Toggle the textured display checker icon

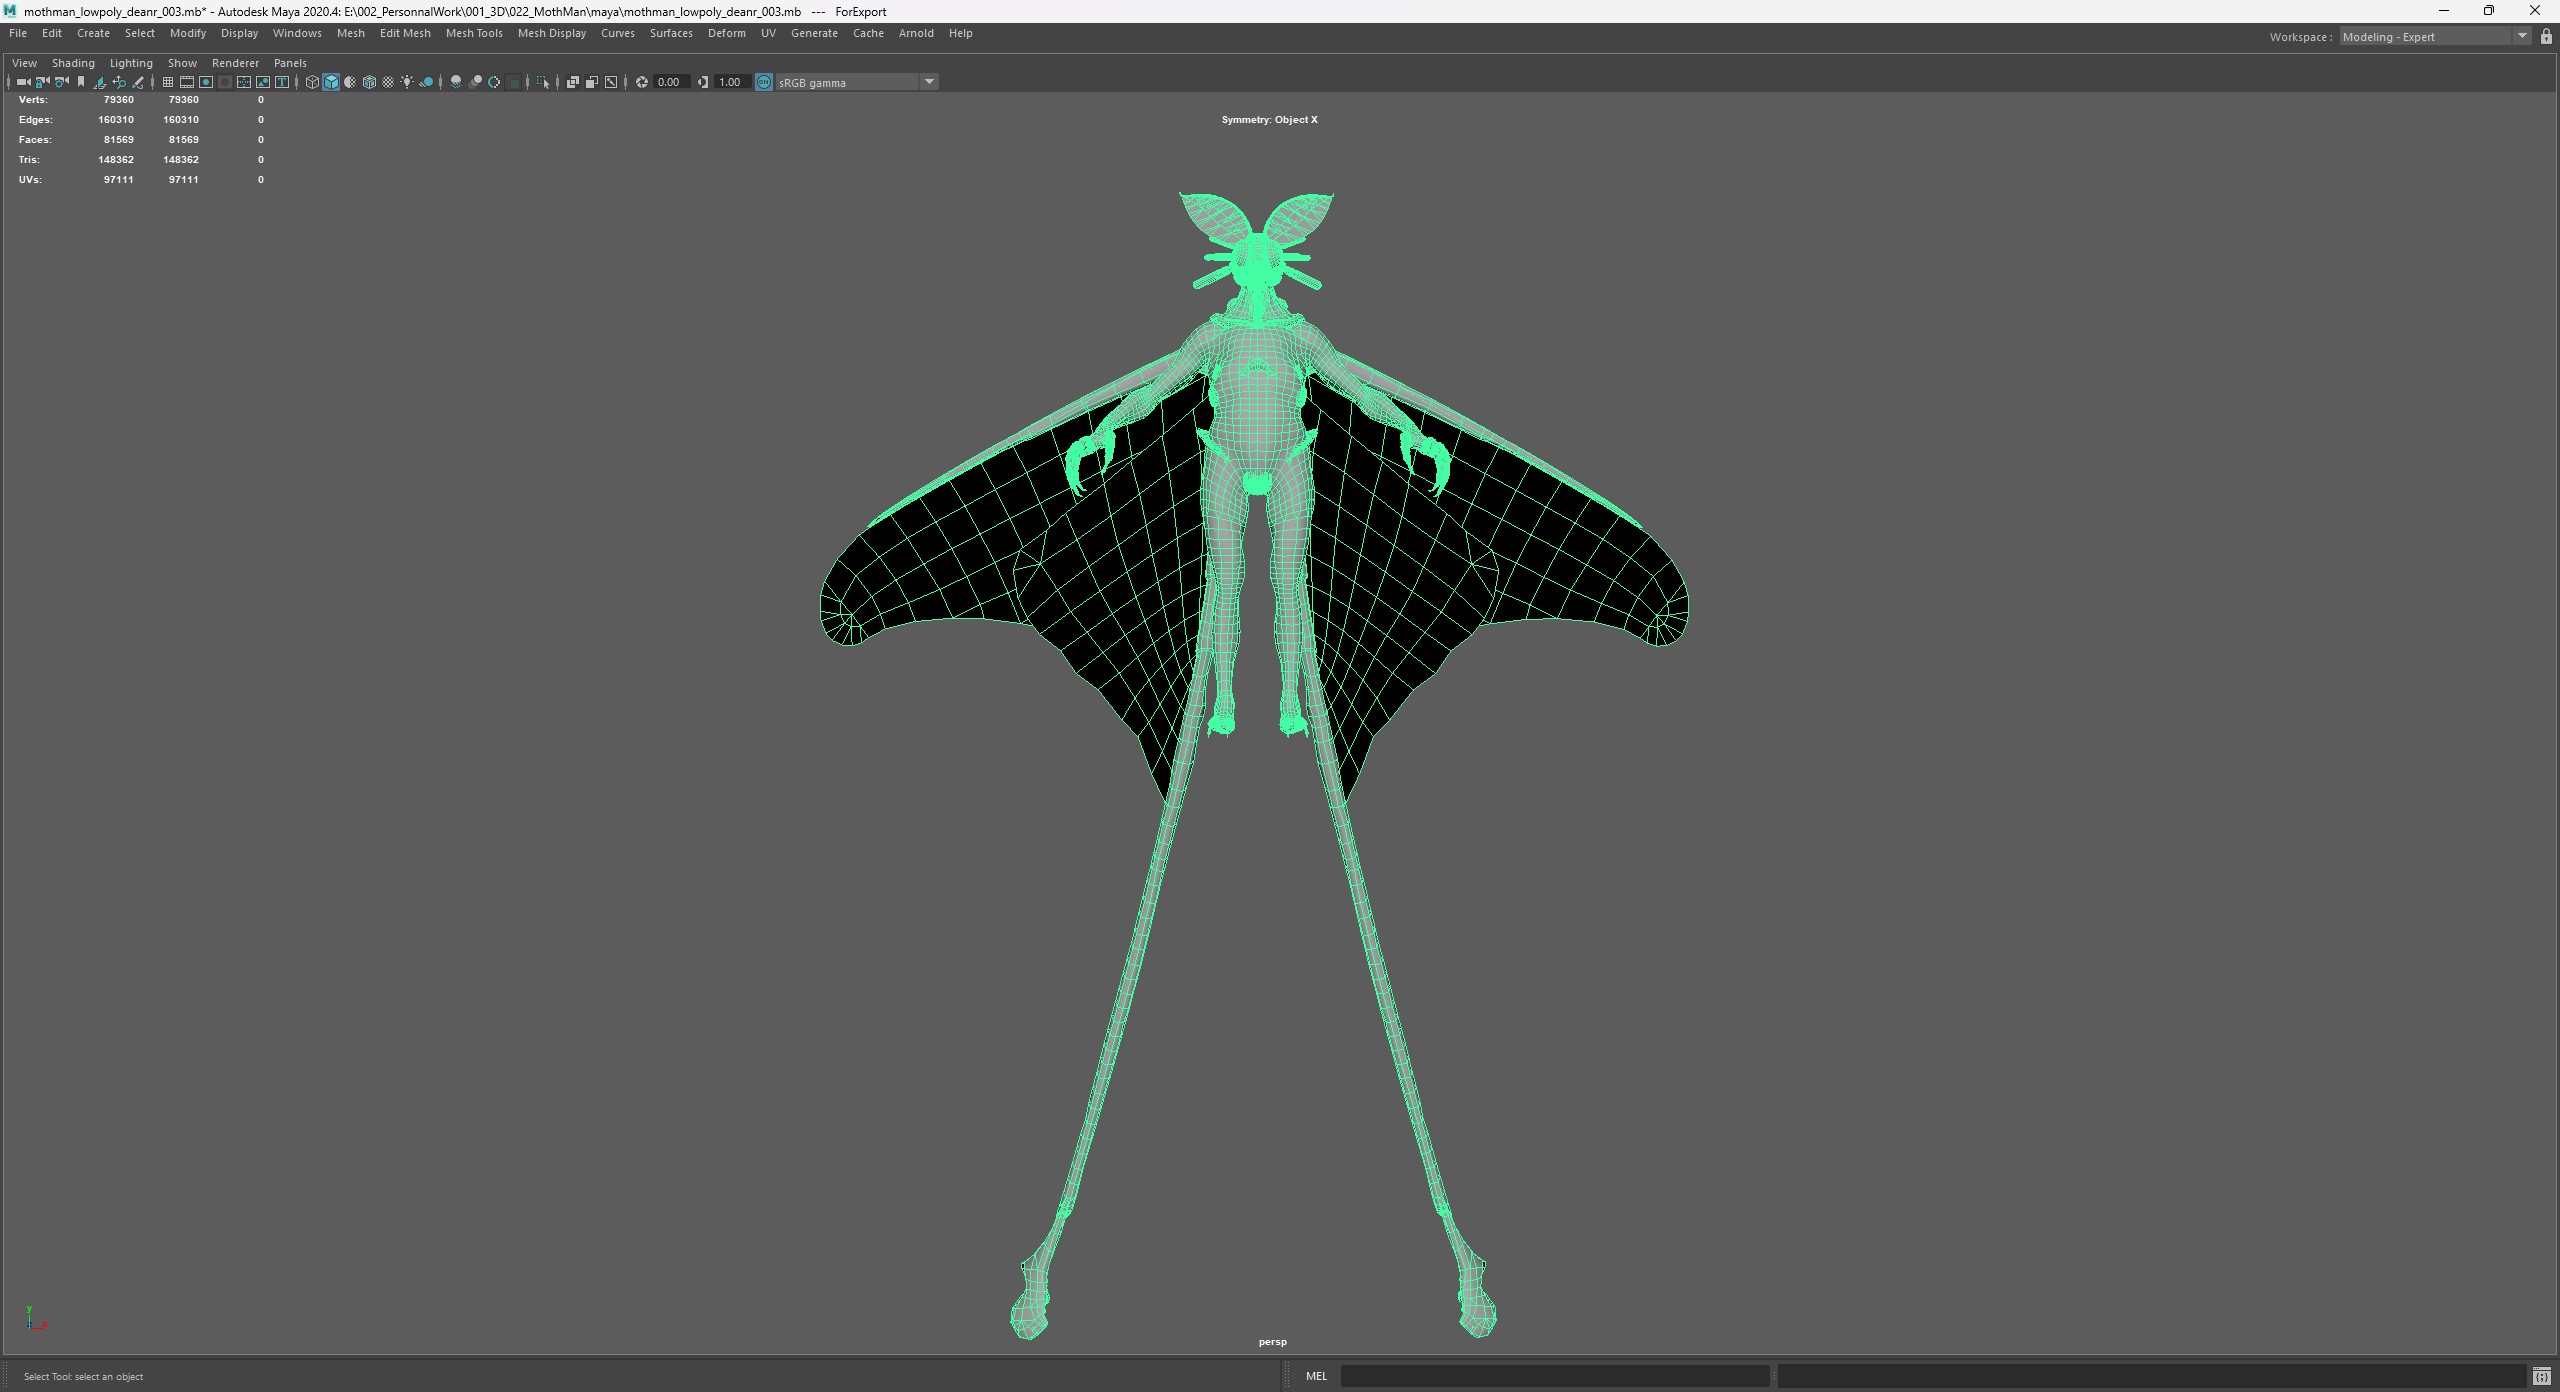tap(388, 82)
